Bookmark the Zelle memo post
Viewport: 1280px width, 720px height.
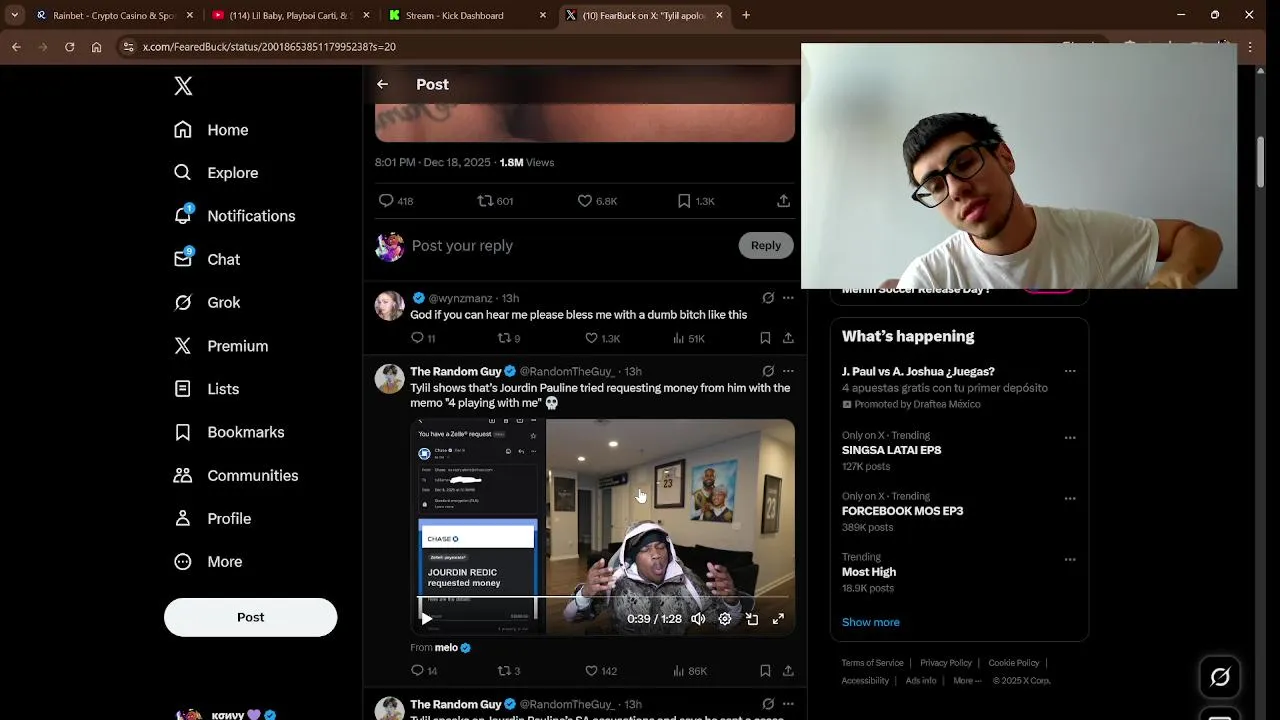[x=765, y=671]
